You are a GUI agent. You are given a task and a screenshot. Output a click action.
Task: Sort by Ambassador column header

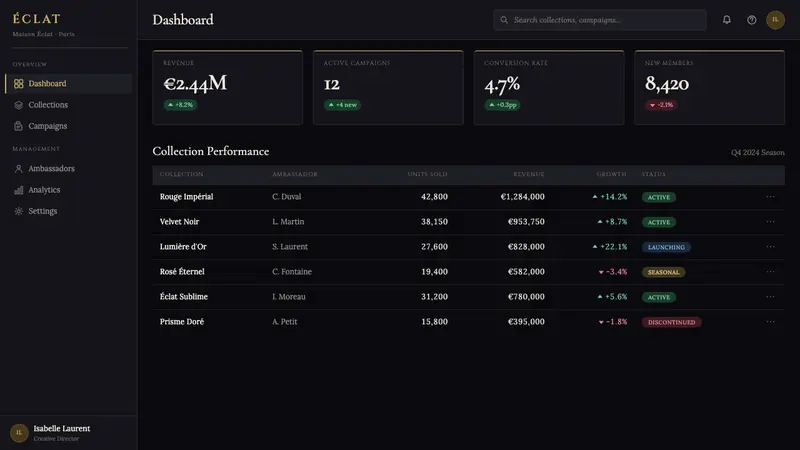click(x=294, y=174)
